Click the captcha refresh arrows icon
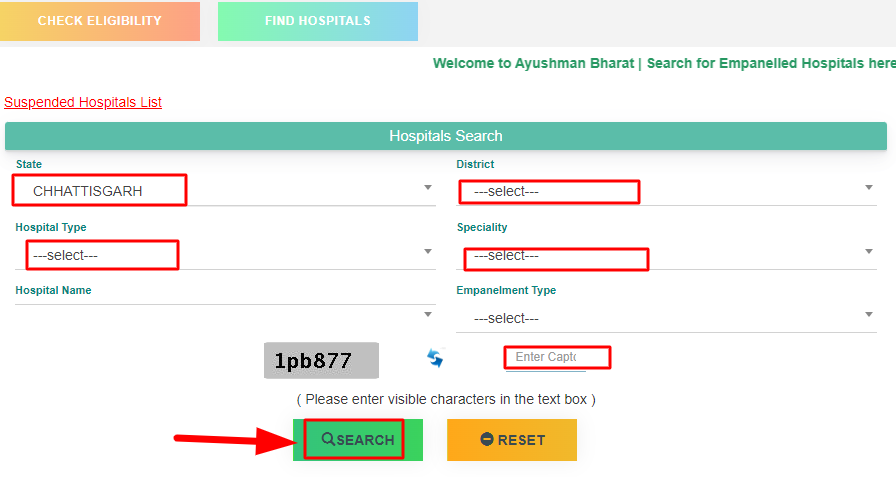This screenshot has width=896, height=477. click(x=435, y=358)
